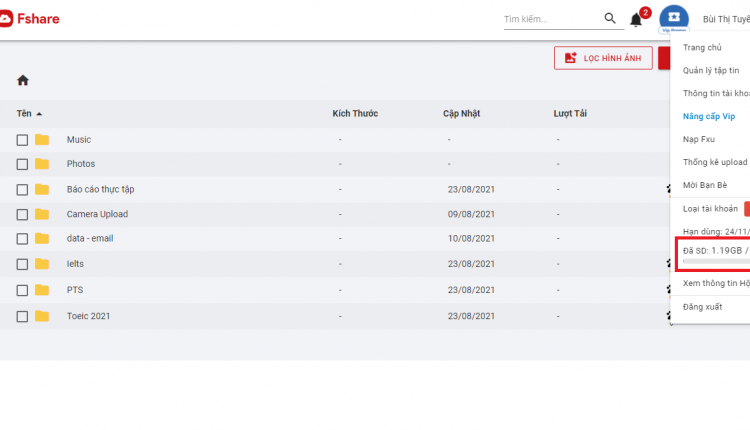The width and height of the screenshot is (750, 430).
Task: Check the data - email checkbox
Action: pyautogui.click(x=22, y=239)
